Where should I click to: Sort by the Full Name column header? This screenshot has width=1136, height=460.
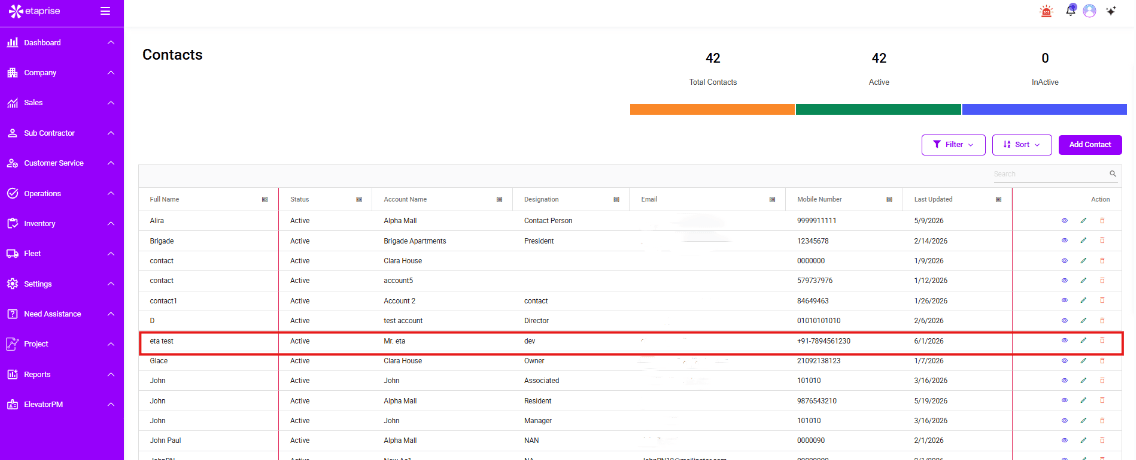164,199
